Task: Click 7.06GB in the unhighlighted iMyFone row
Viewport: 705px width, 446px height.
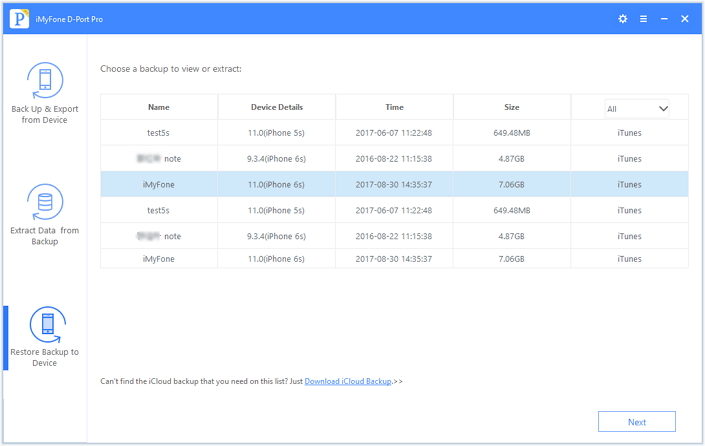Action: pos(512,259)
